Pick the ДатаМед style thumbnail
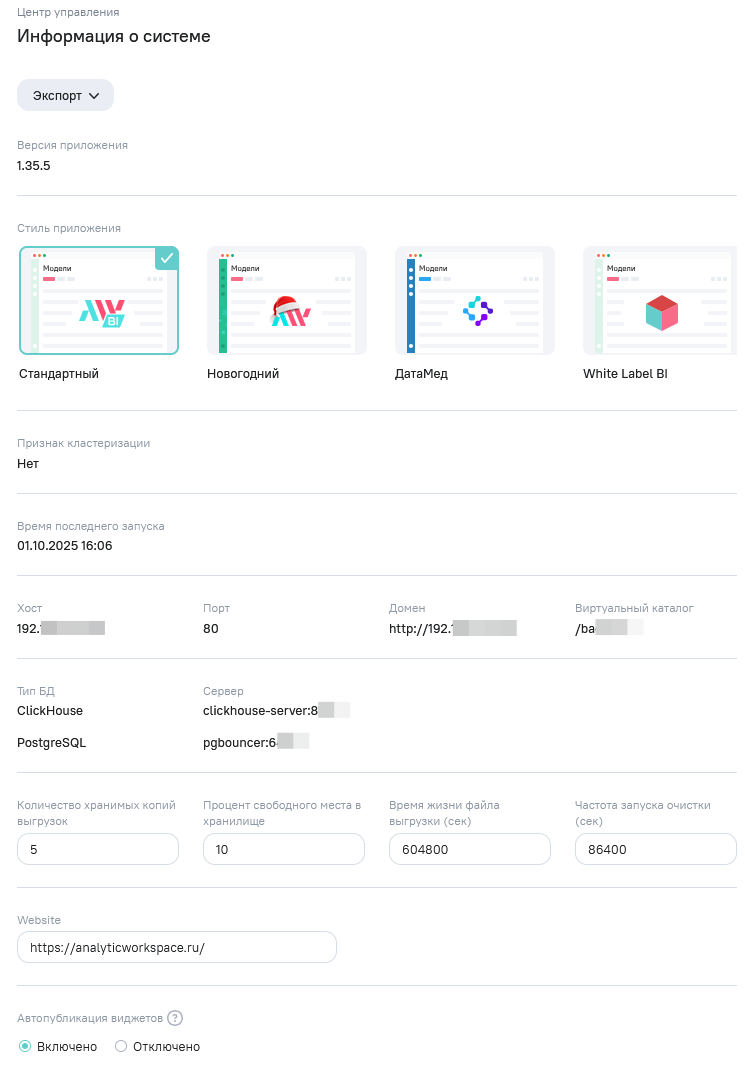This screenshot has height=1066, width=745. click(475, 300)
